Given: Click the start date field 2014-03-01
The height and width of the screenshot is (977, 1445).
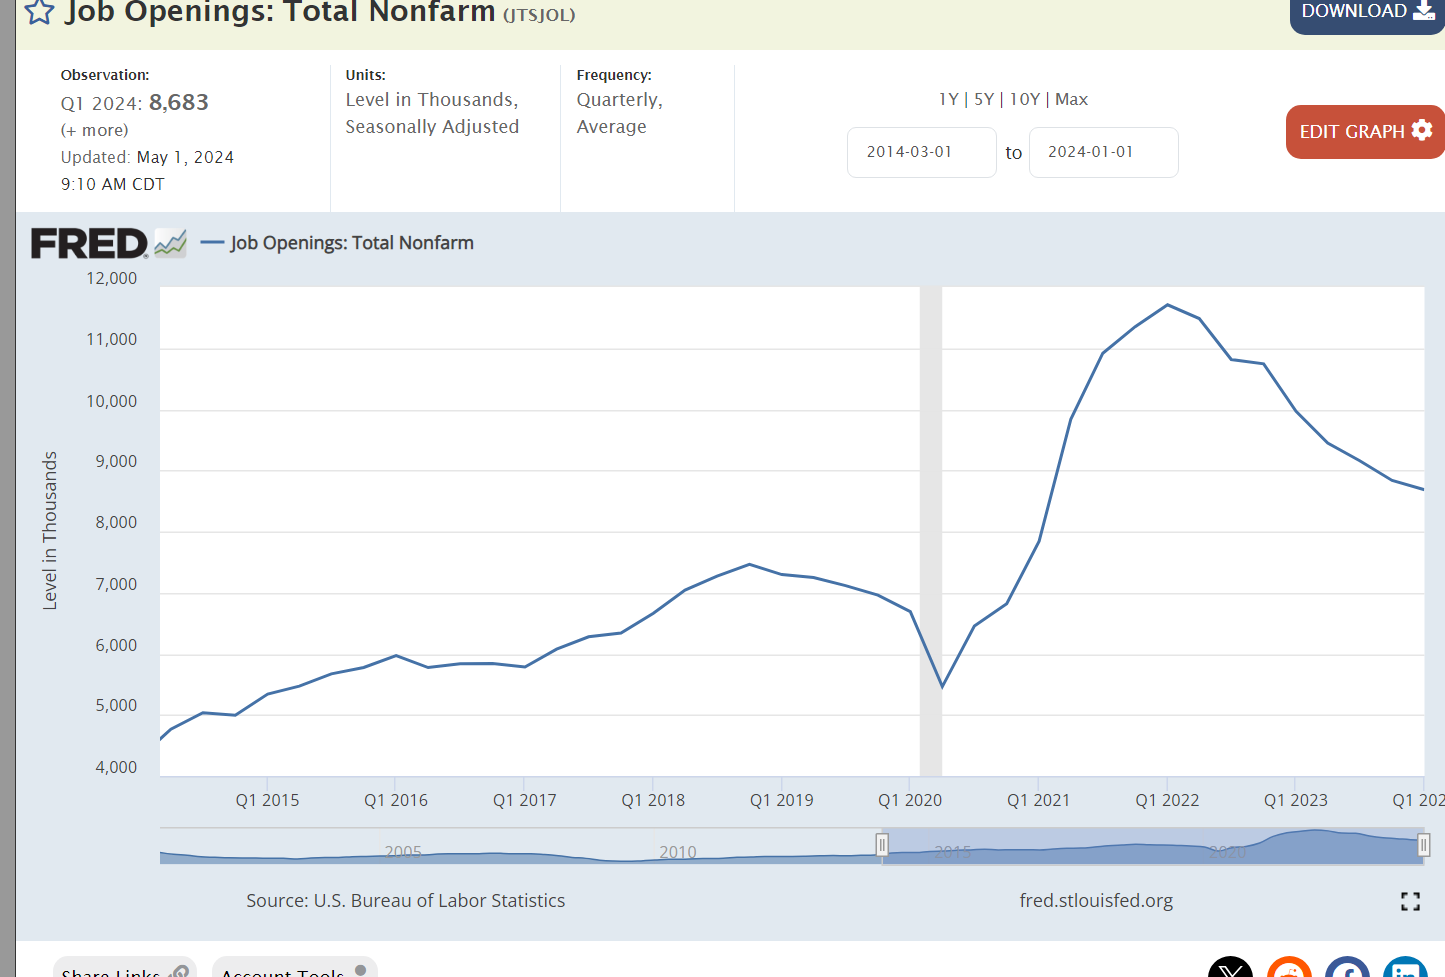Looking at the screenshot, I should [x=921, y=152].
